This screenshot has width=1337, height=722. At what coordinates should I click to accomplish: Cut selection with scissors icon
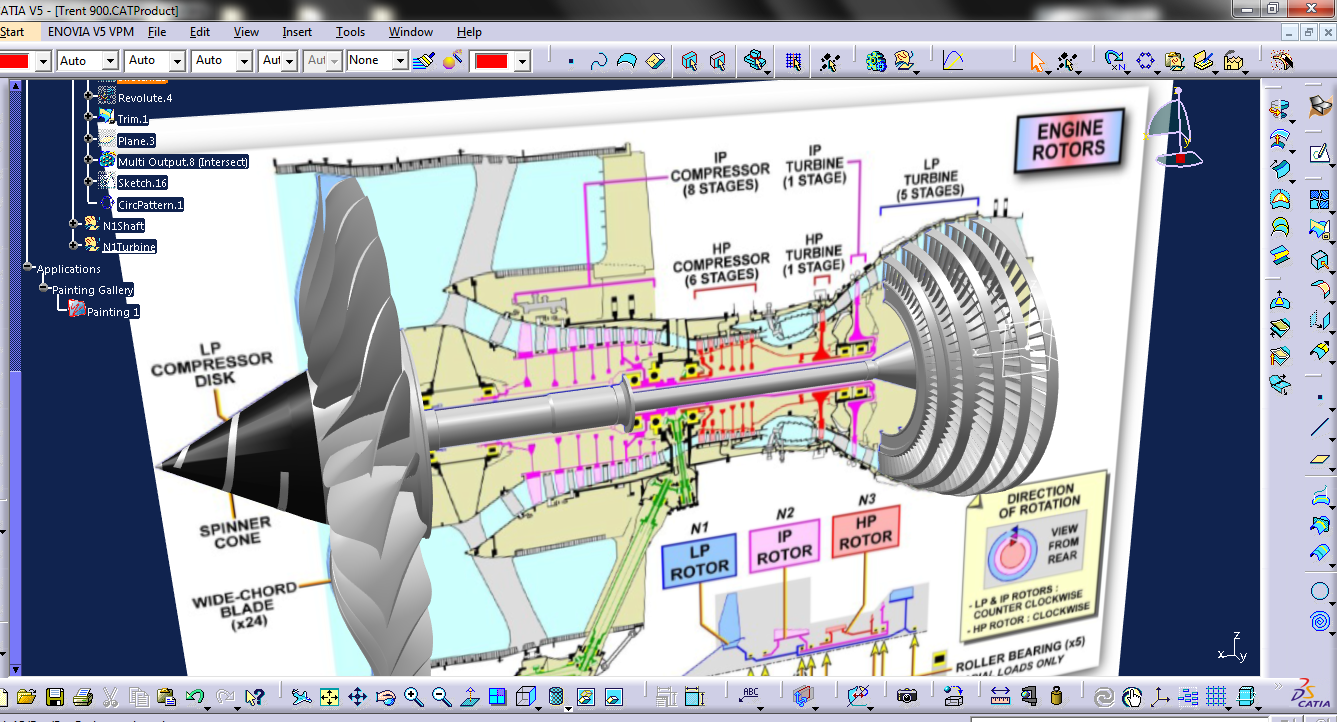click(x=111, y=697)
